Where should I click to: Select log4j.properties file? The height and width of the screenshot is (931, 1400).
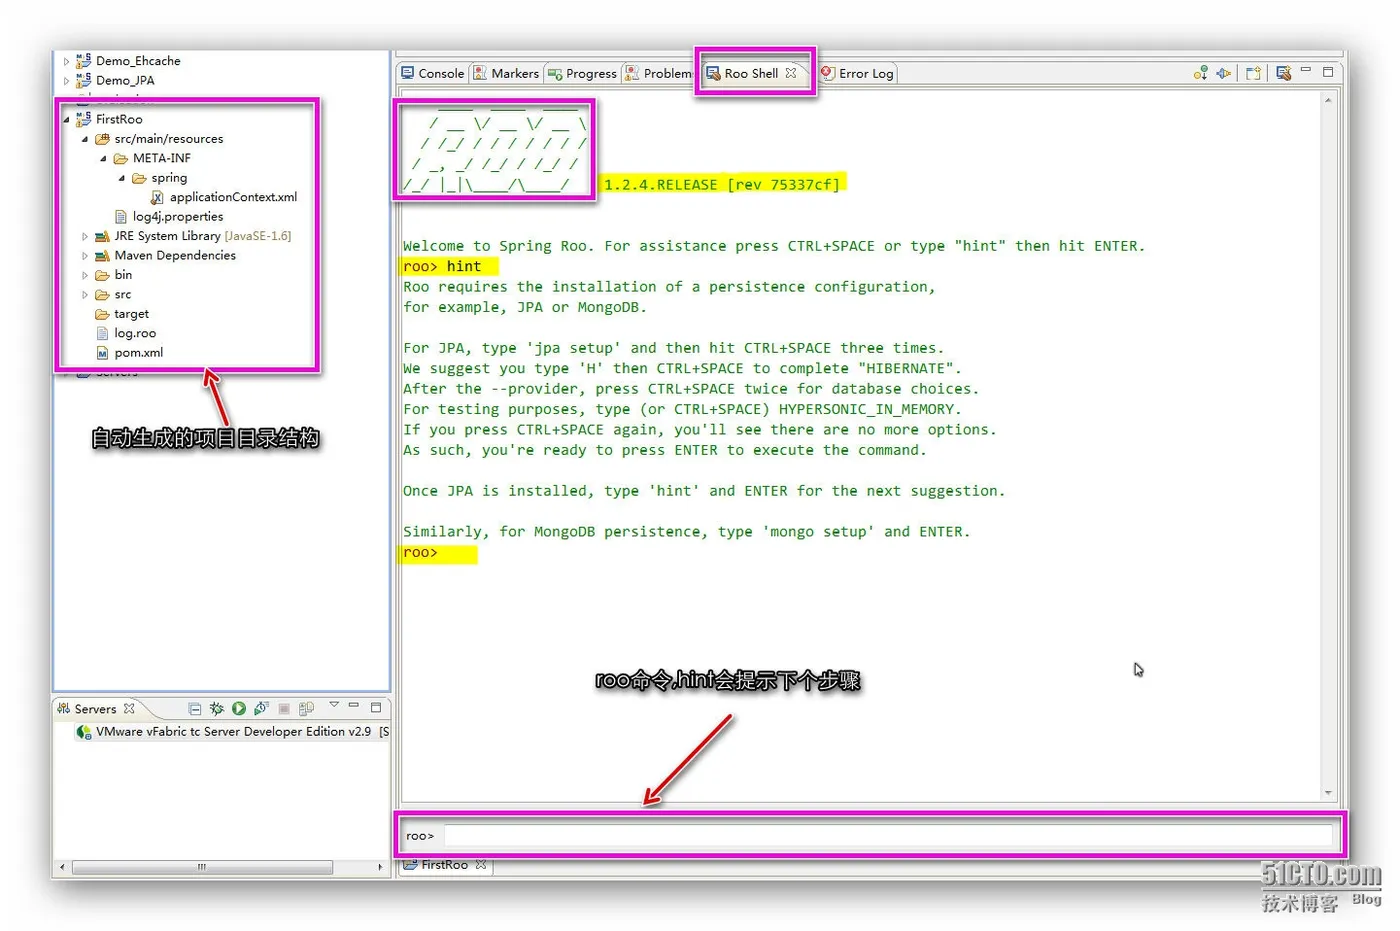(178, 217)
